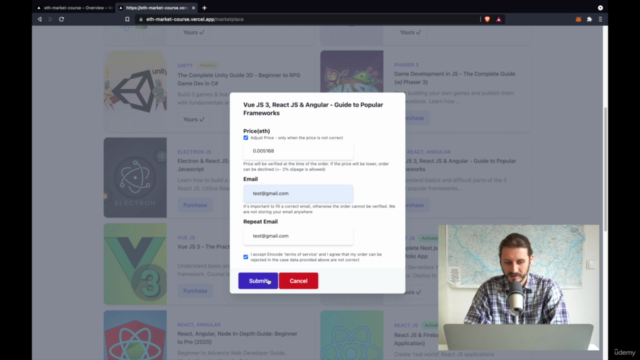Click the 'Repeat Email' label

pos(260,222)
